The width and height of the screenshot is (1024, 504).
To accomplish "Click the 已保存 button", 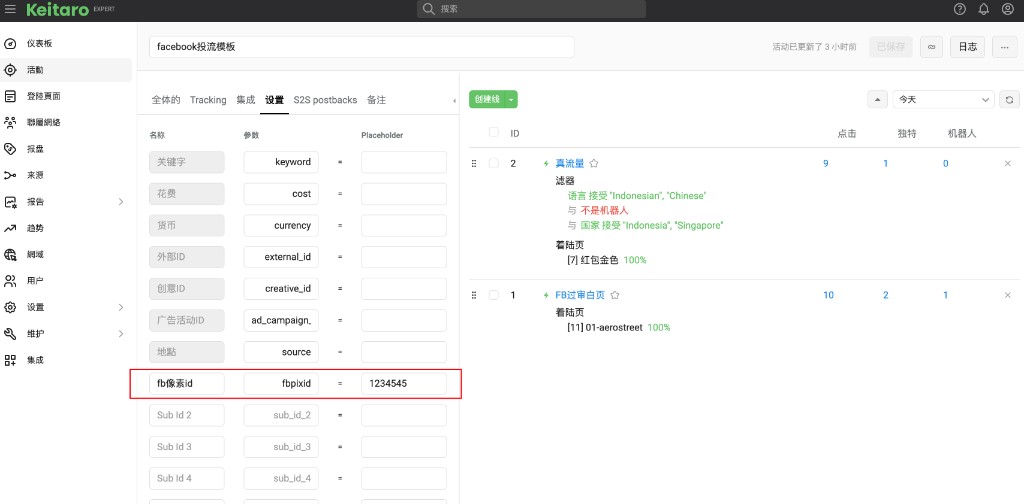I will 891,47.
